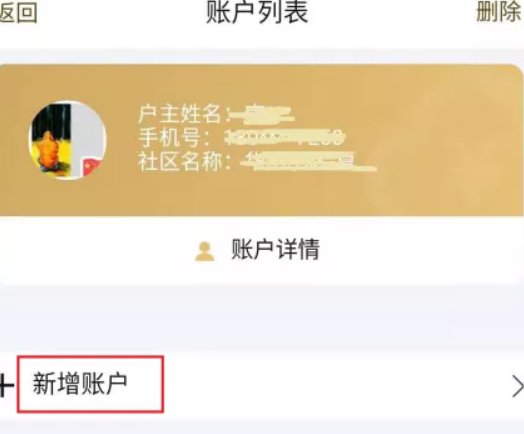Click gray gap above 新增账户 row
The width and height of the screenshot is (524, 434).
click(262, 317)
